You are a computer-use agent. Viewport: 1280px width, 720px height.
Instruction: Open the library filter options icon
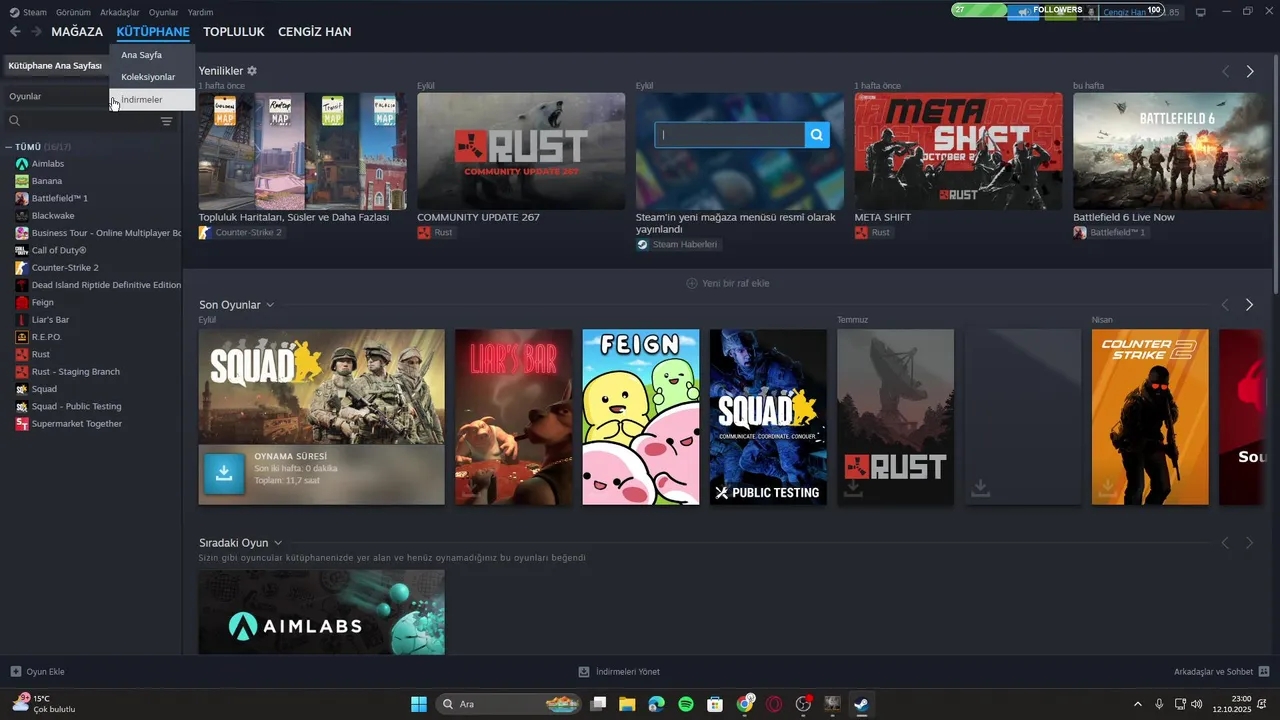[x=167, y=121]
